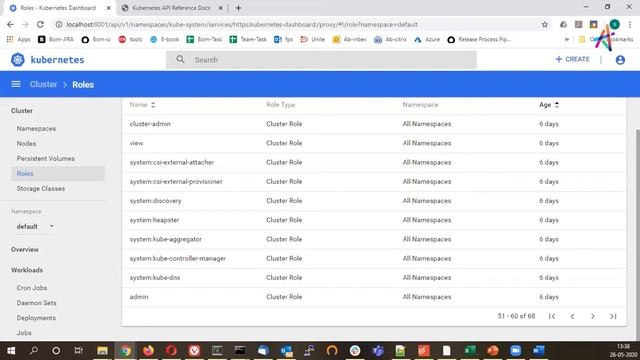
Task: Select the Roles - Kubernetes Dashboard tab
Action: pos(58,8)
